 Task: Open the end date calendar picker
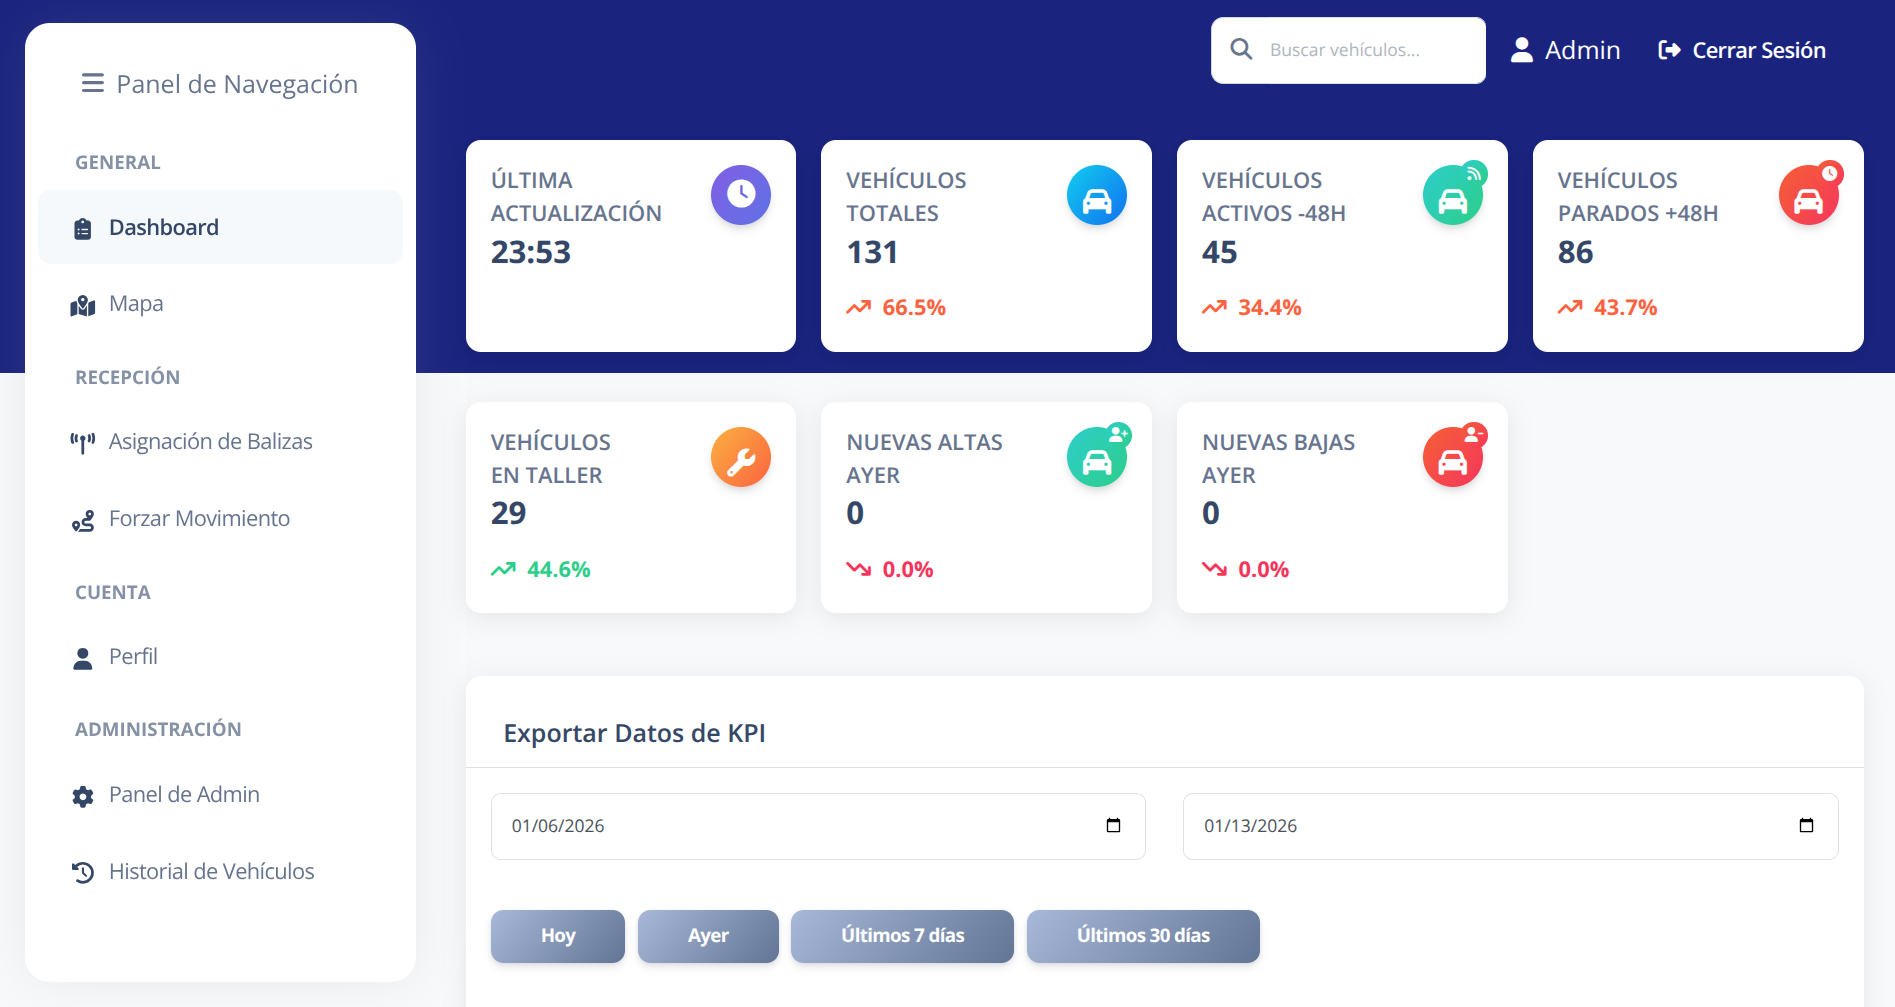coord(1806,825)
